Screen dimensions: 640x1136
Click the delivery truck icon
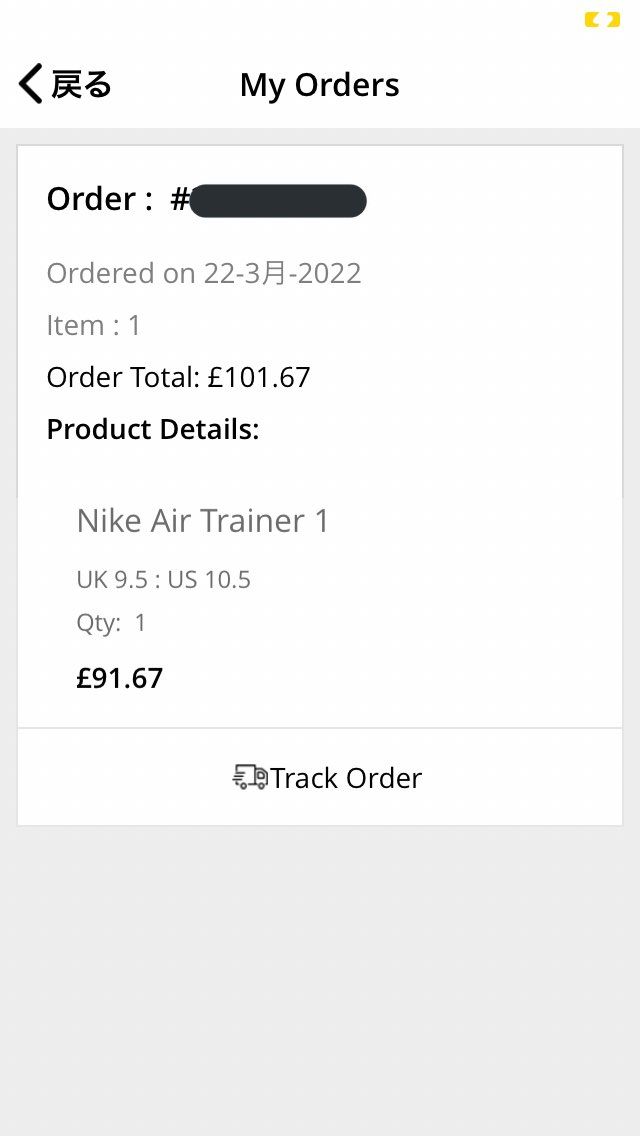pyautogui.click(x=250, y=777)
